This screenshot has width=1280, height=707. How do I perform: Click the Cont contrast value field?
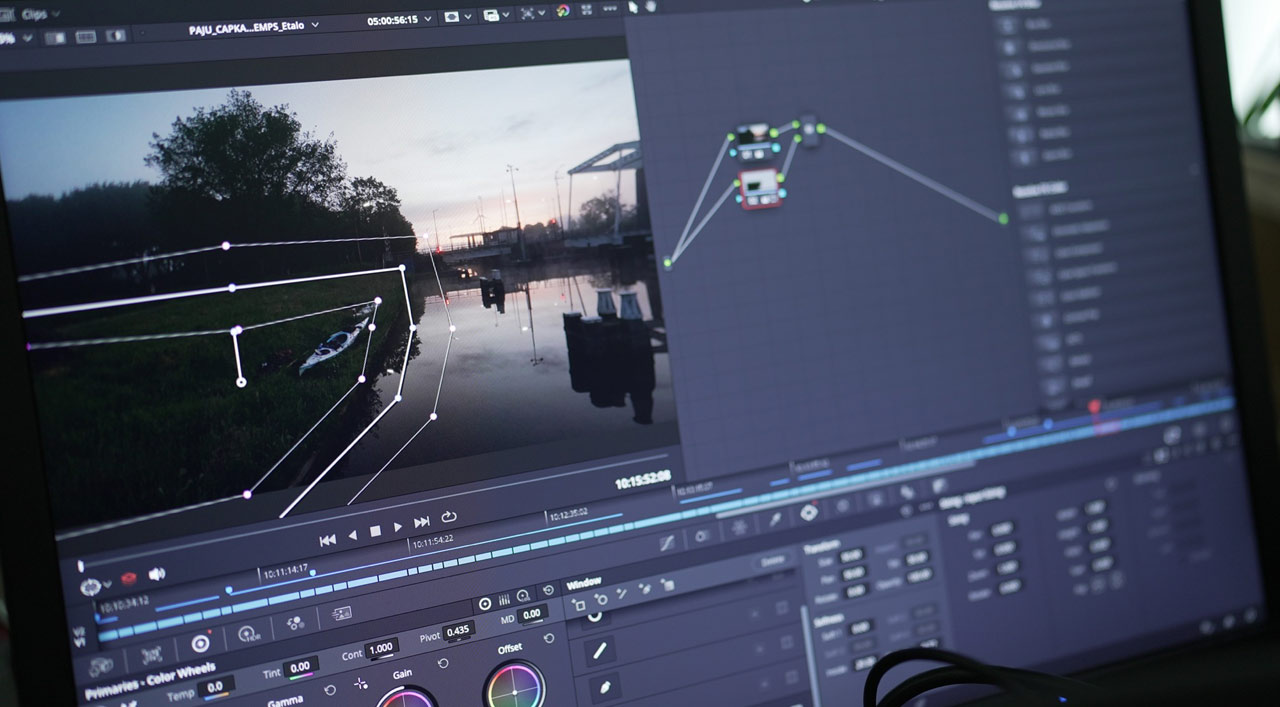[380, 648]
